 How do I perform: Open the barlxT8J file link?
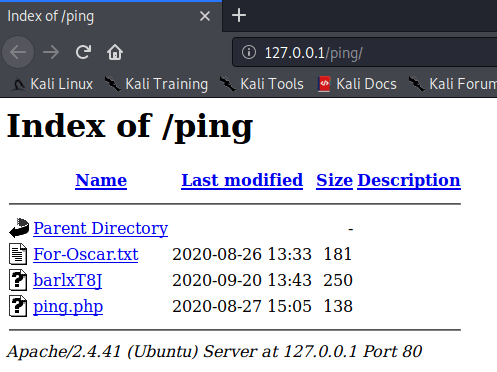[x=68, y=280]
